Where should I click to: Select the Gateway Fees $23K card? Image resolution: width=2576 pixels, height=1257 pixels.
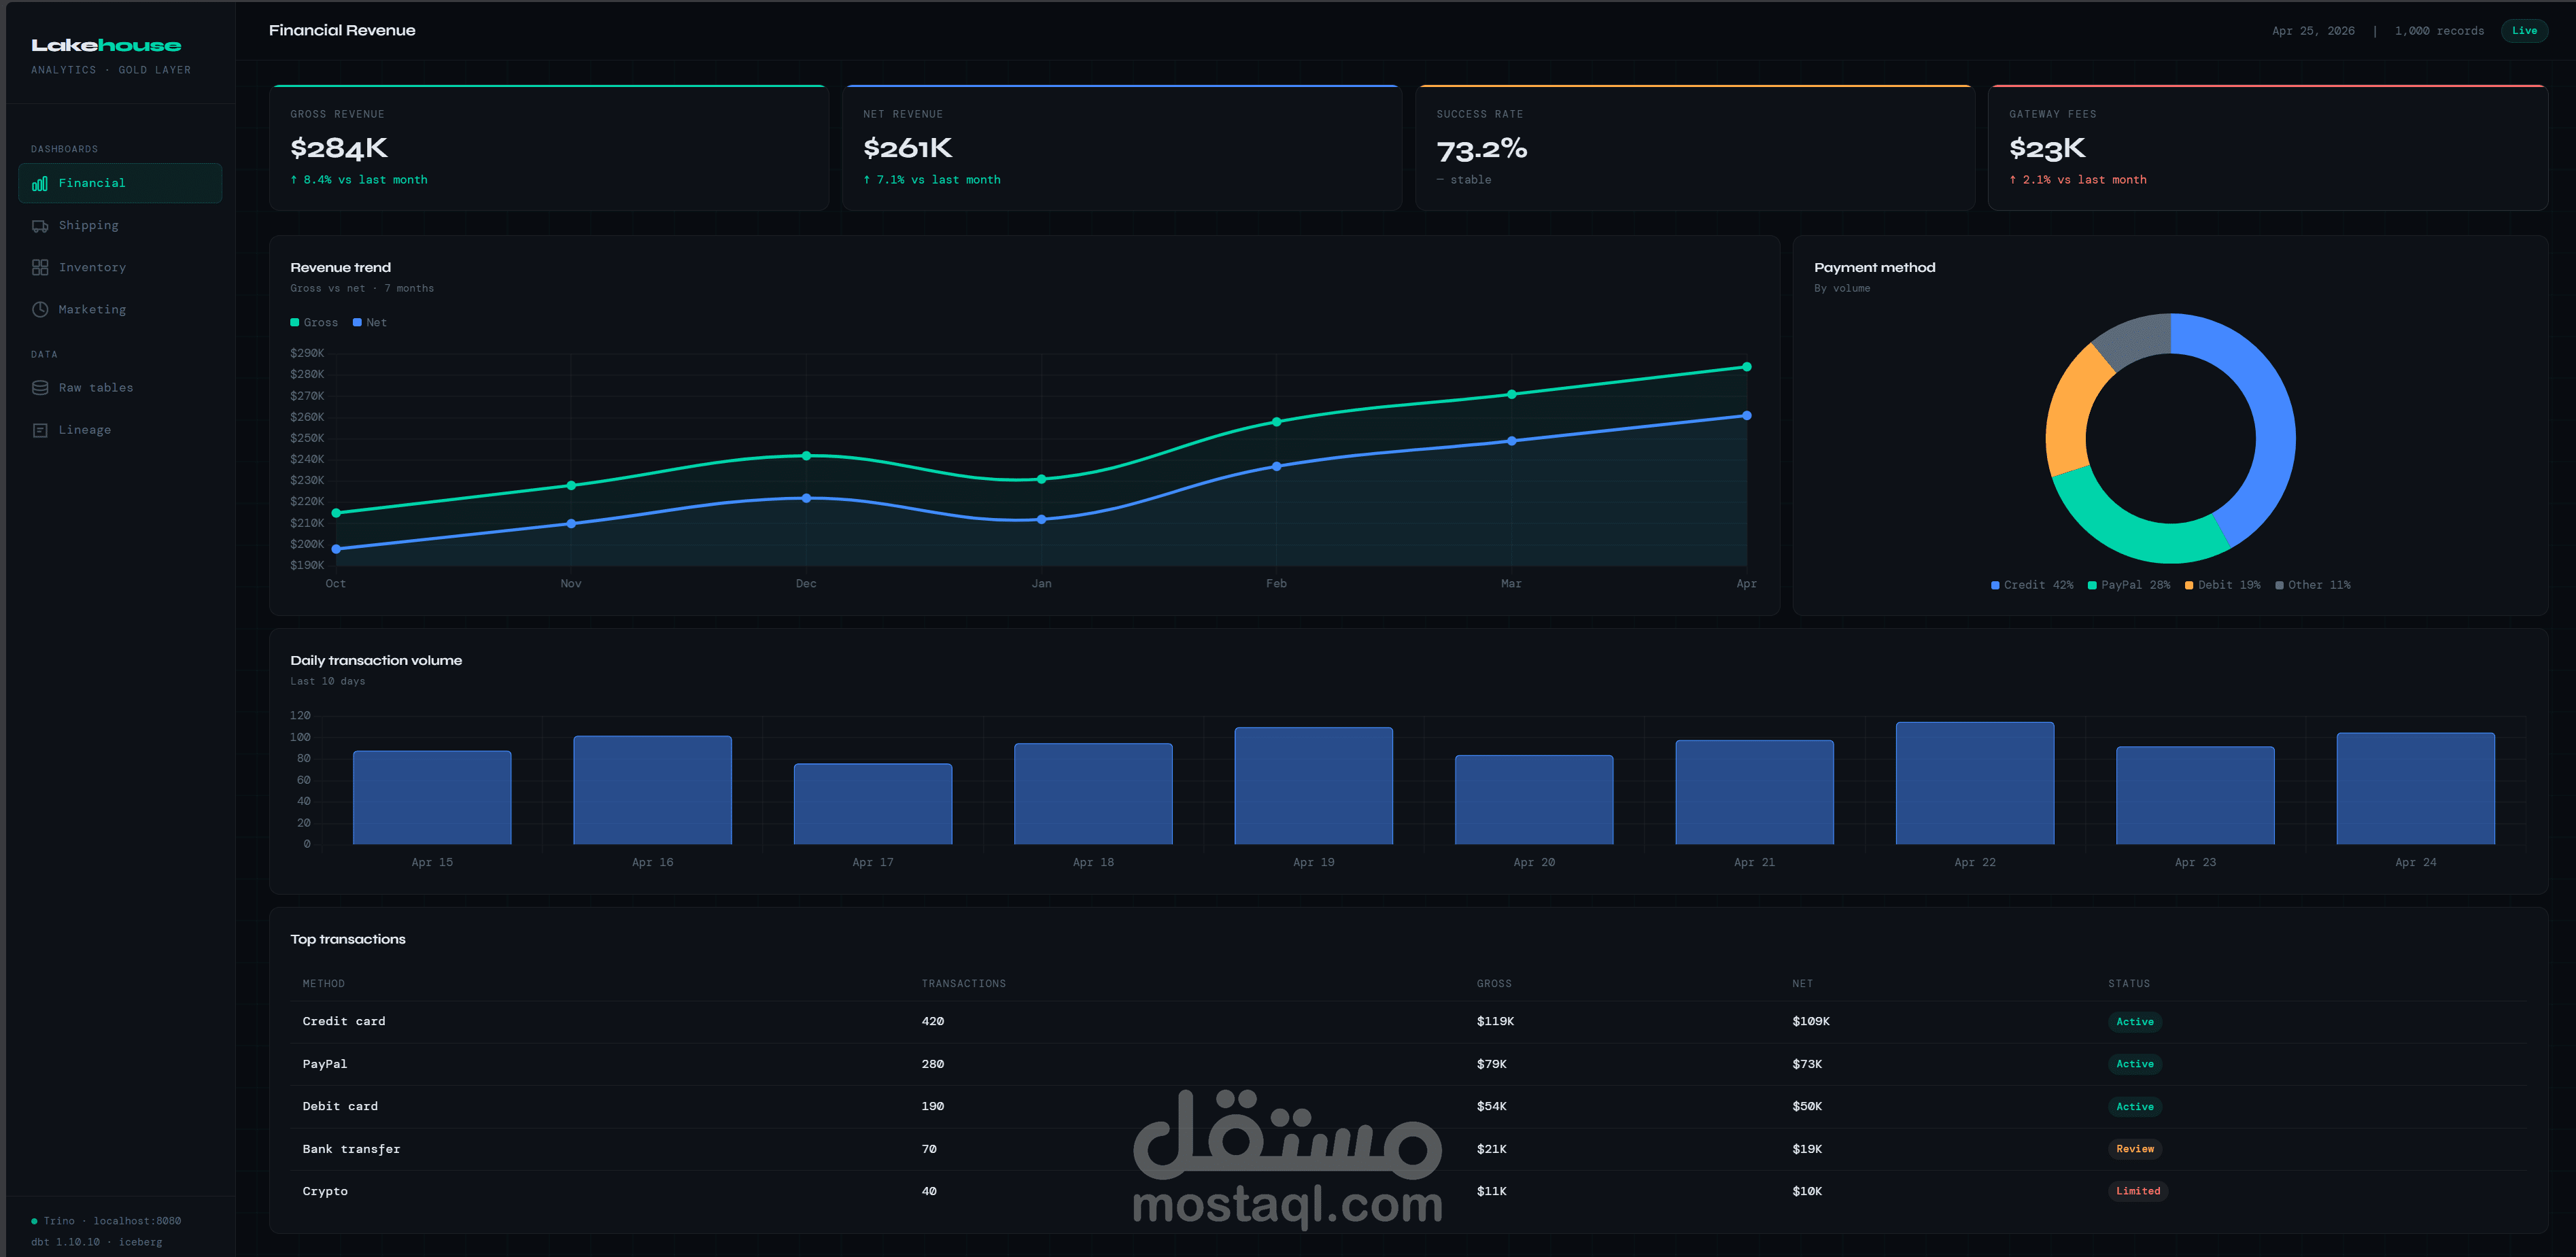tap(2268, 148)
